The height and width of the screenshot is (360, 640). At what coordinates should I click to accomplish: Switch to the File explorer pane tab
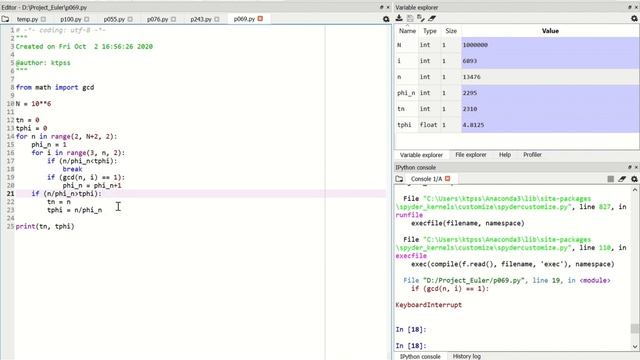pos(471,155)
